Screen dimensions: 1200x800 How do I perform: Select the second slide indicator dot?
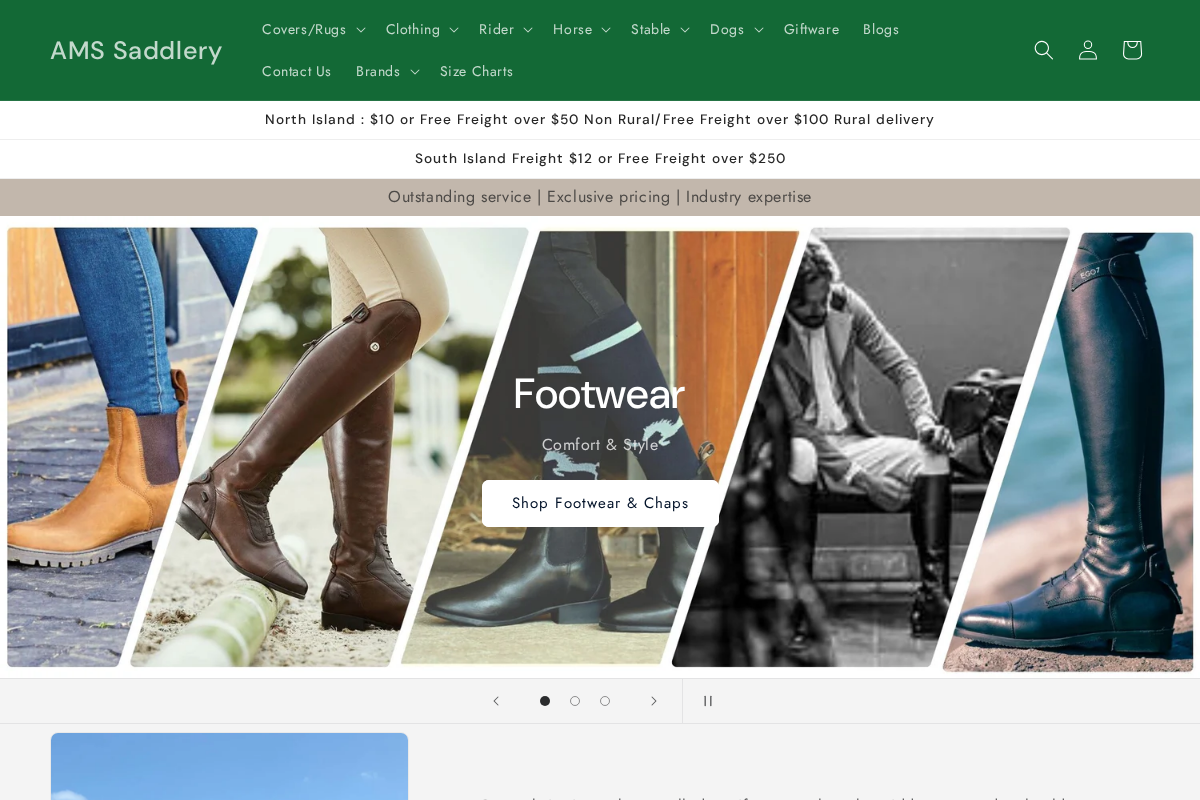575,701
